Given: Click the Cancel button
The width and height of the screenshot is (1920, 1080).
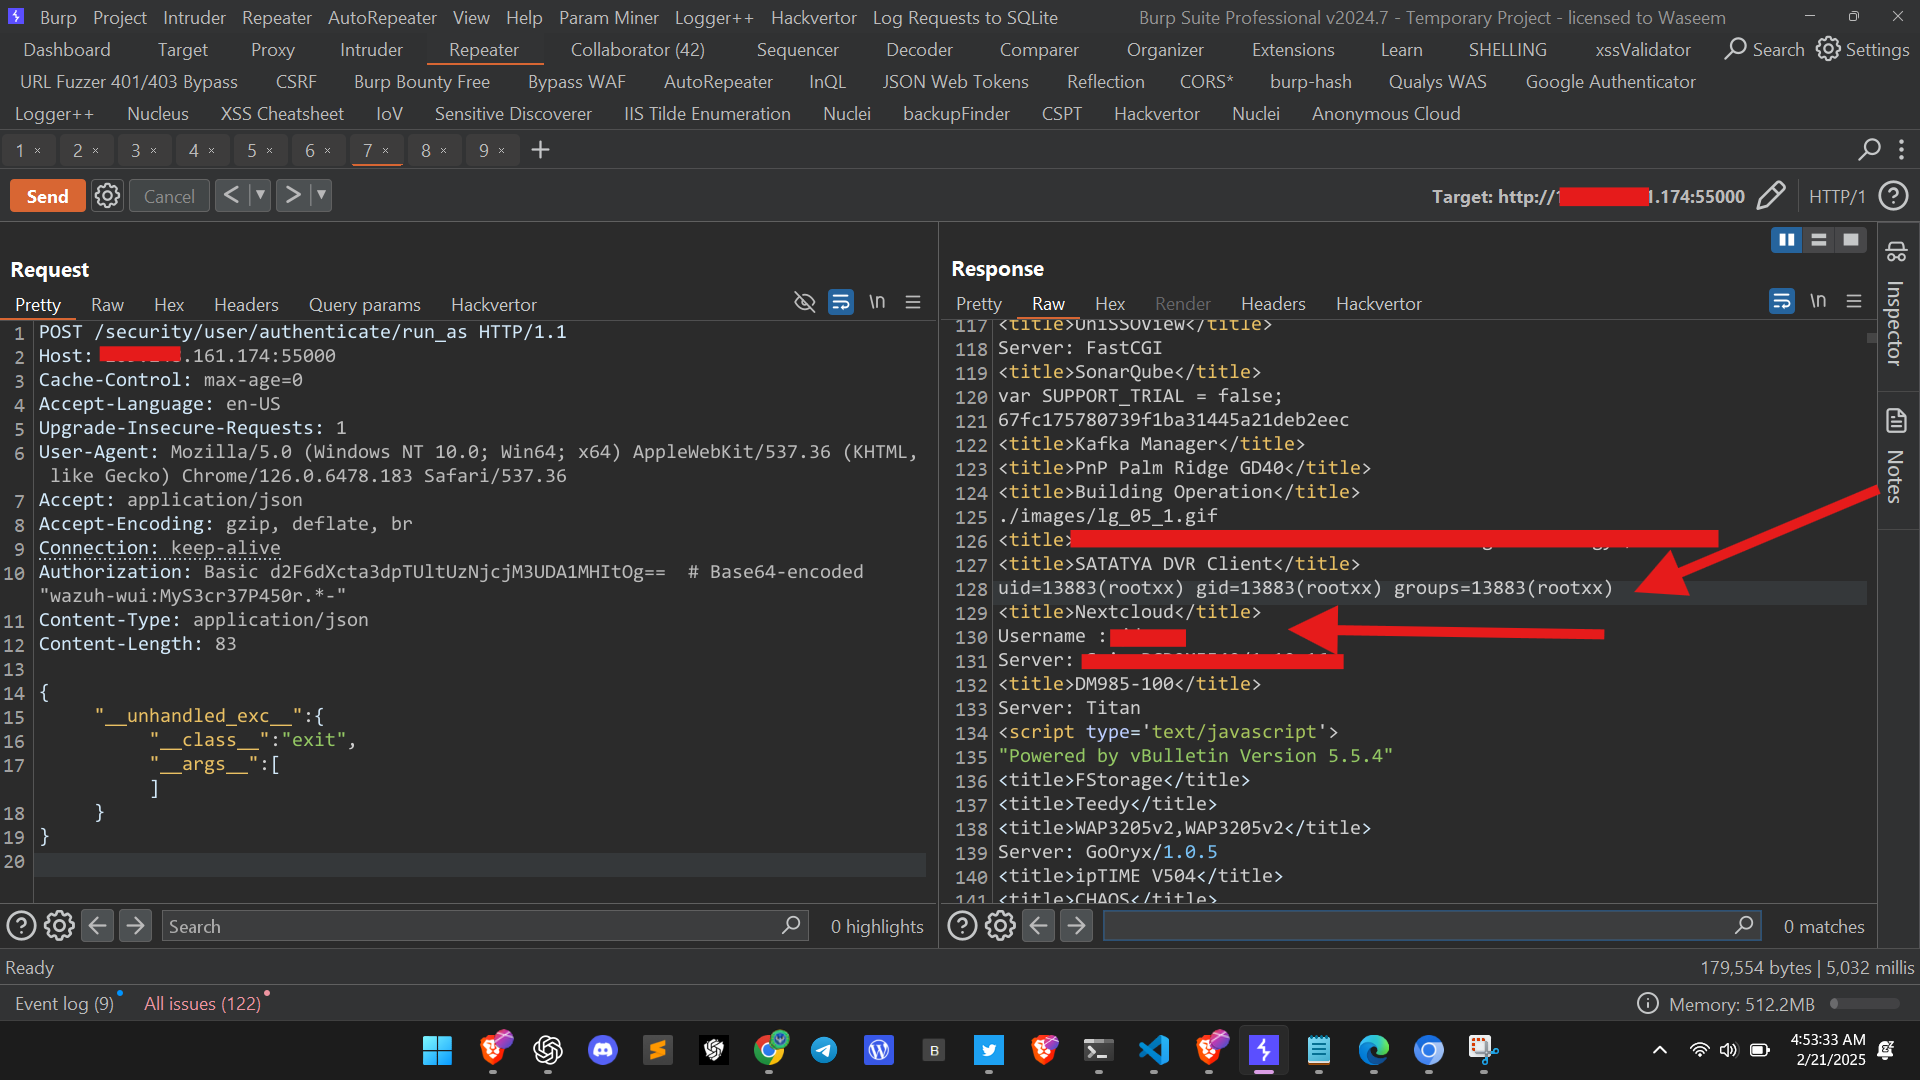Looking at the screenshot, I should (169, 196).
